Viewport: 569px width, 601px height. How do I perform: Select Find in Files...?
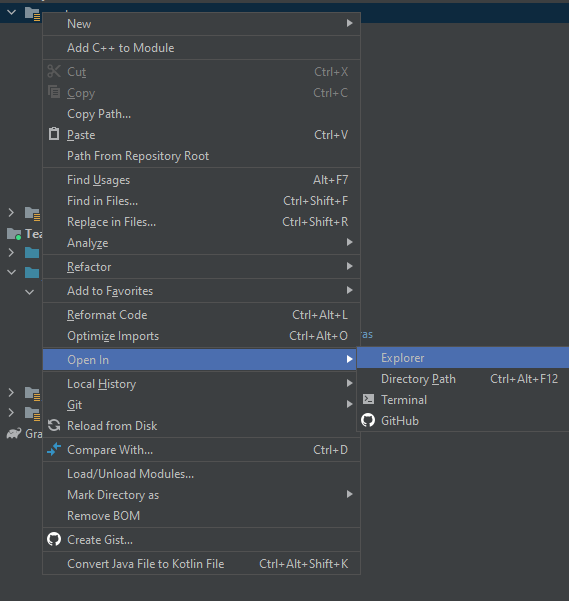[x=201, y=201]
